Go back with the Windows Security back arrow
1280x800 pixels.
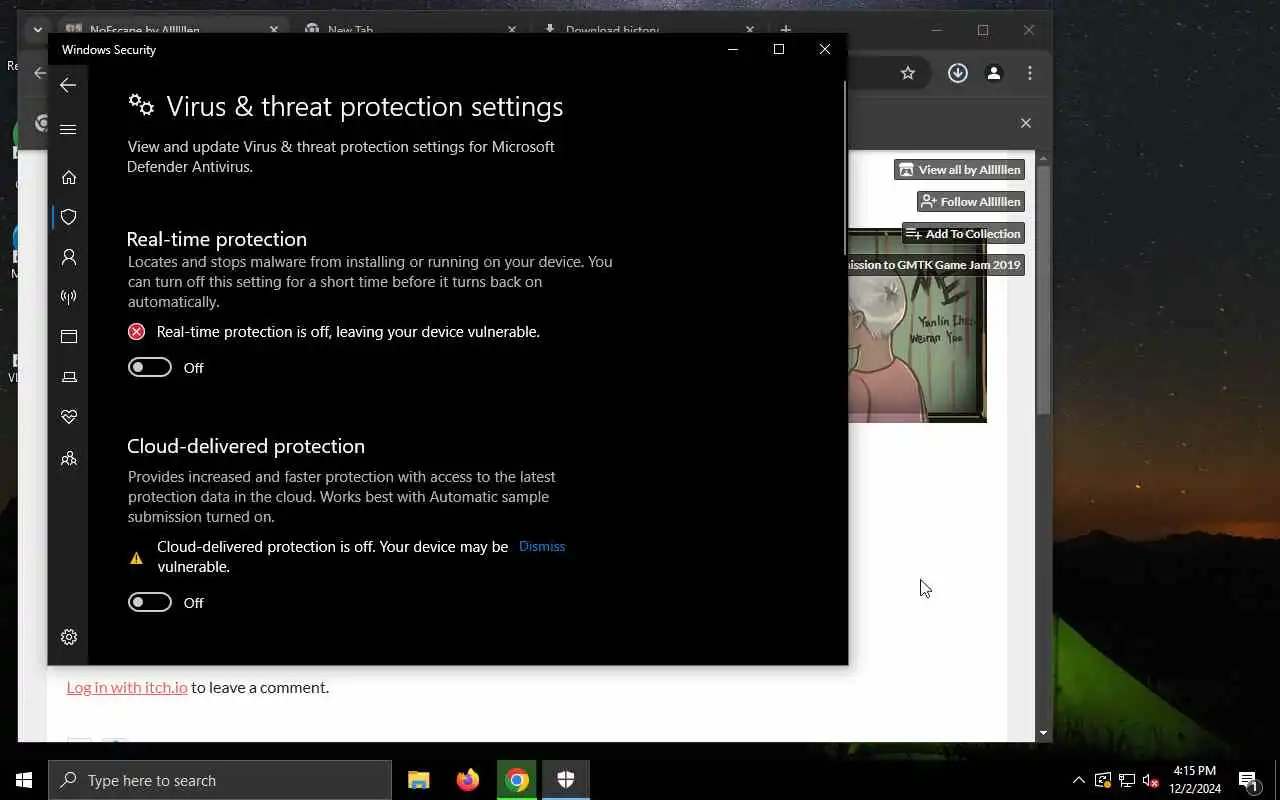(x=68, y=85)
